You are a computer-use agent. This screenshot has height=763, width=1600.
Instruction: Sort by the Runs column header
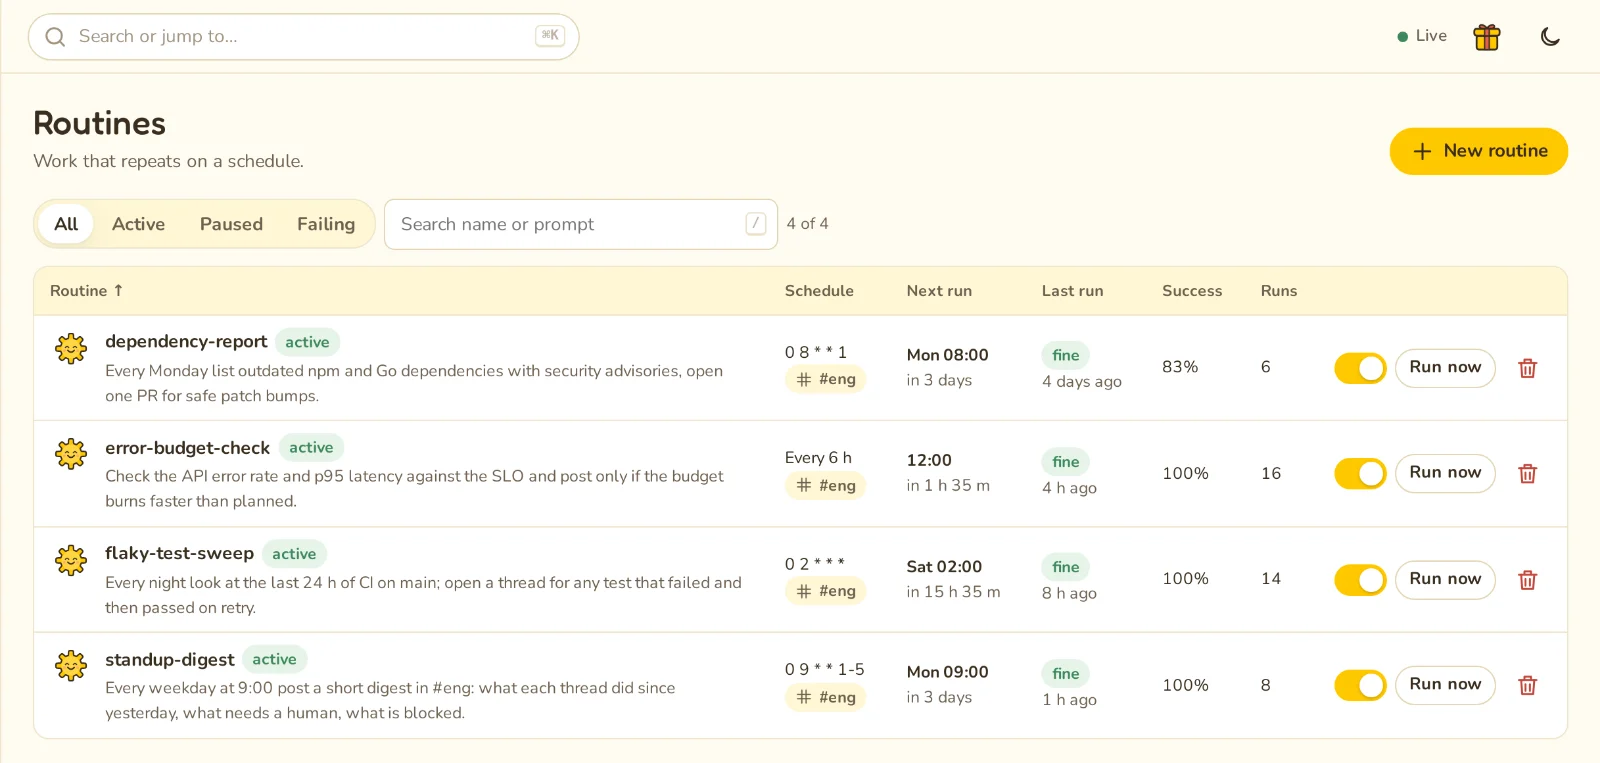(x=1279, y=291)
